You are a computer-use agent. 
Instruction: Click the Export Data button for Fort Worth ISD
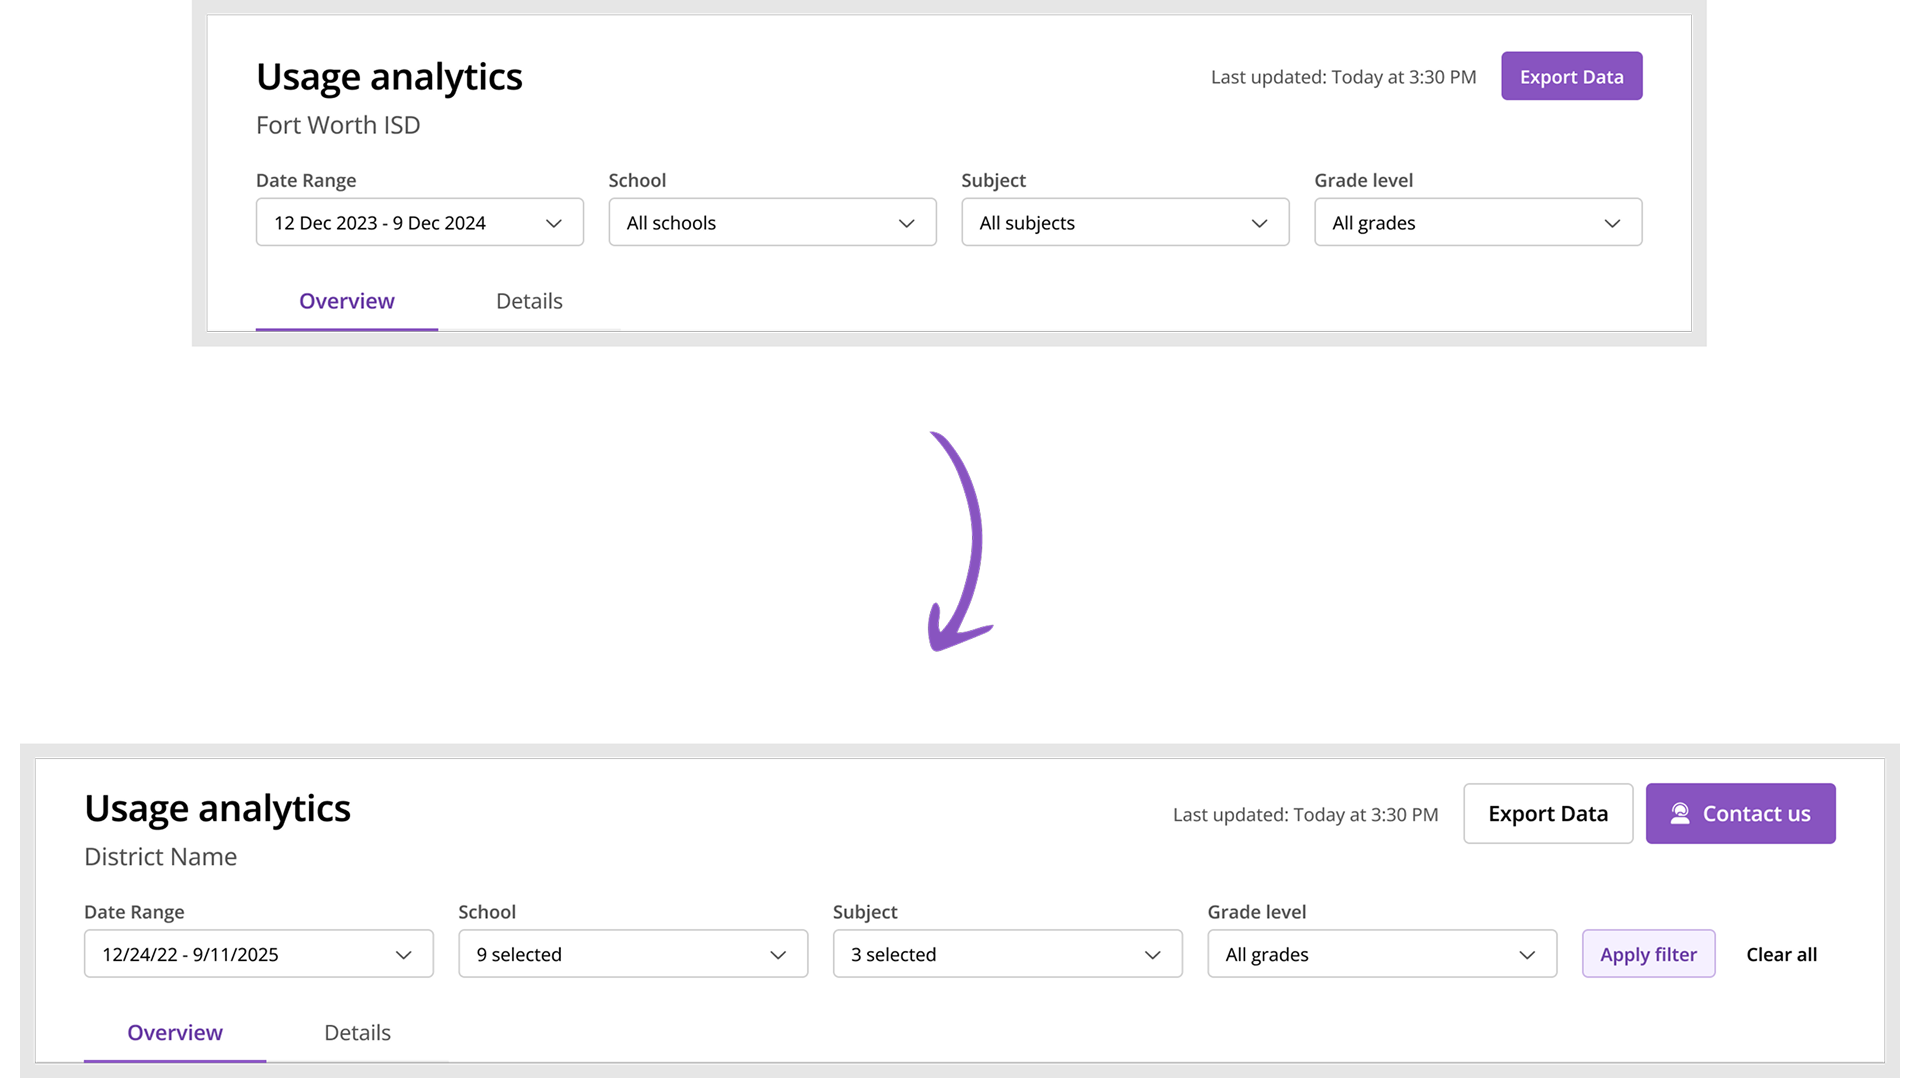(1571, 76)
